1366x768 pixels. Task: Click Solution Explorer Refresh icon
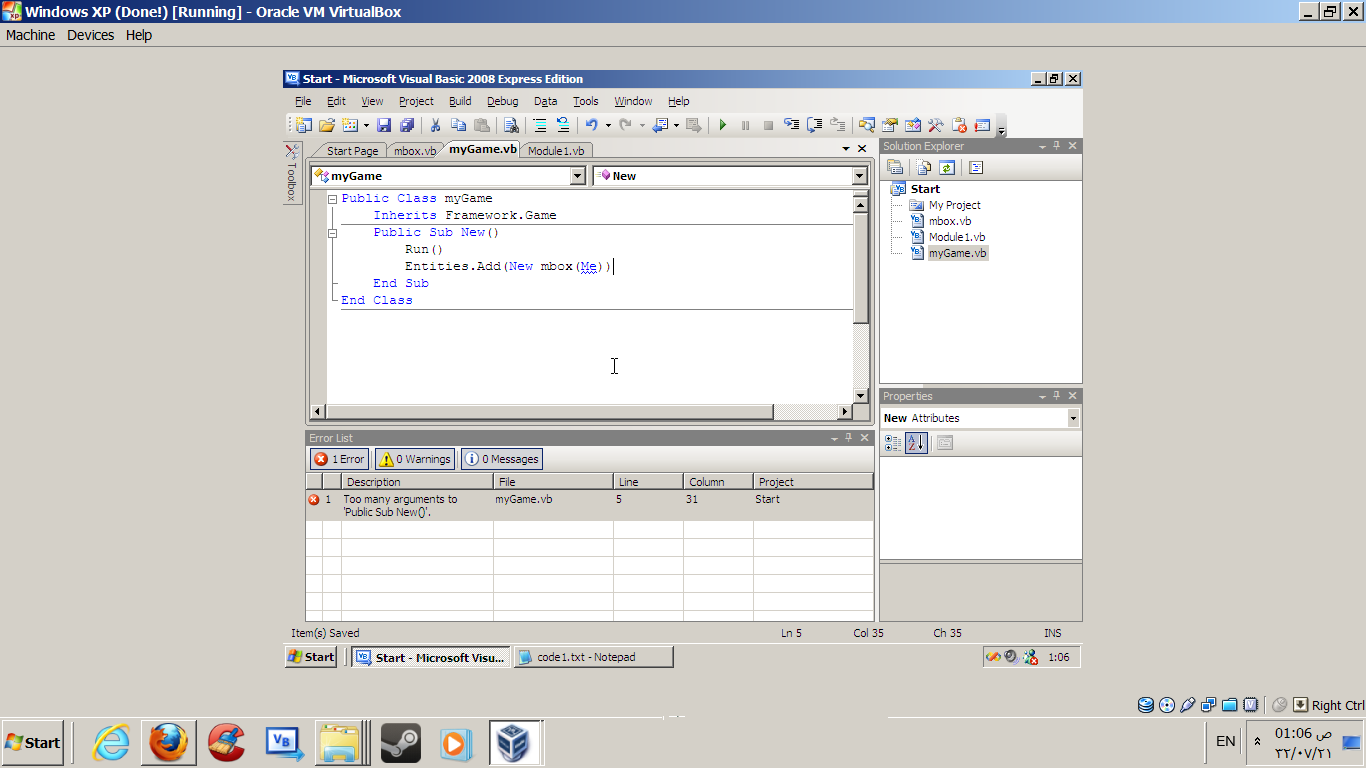tap(947, 168)
